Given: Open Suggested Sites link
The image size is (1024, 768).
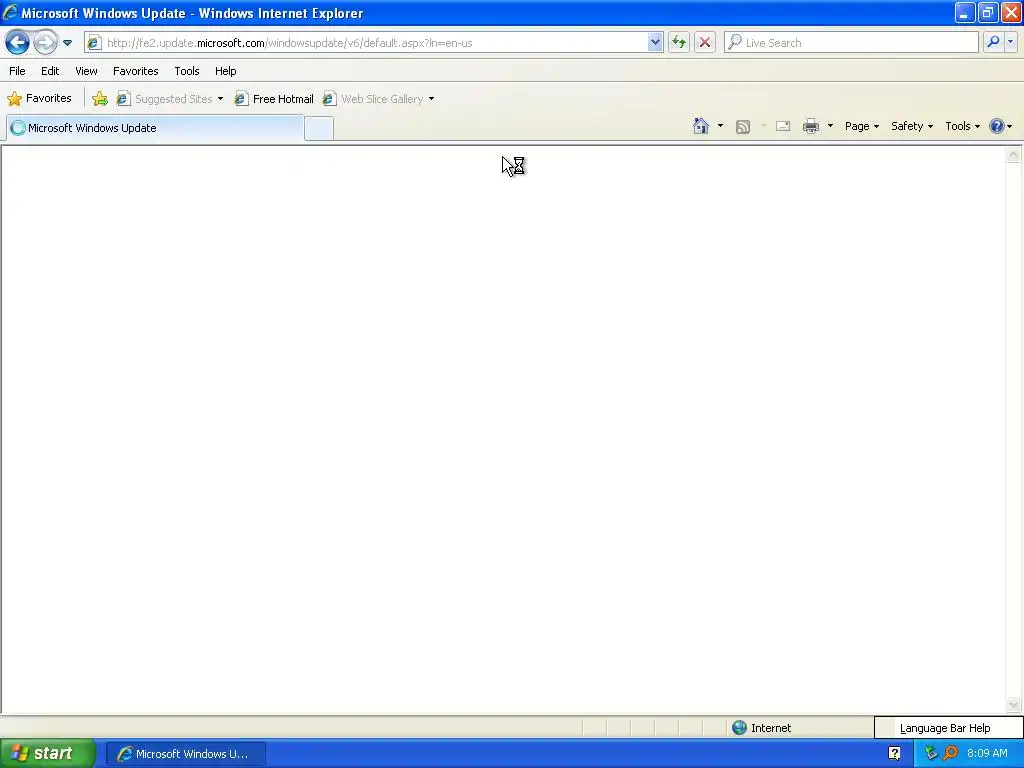Looking at the screenshot, I should click(x=165, y=99).
